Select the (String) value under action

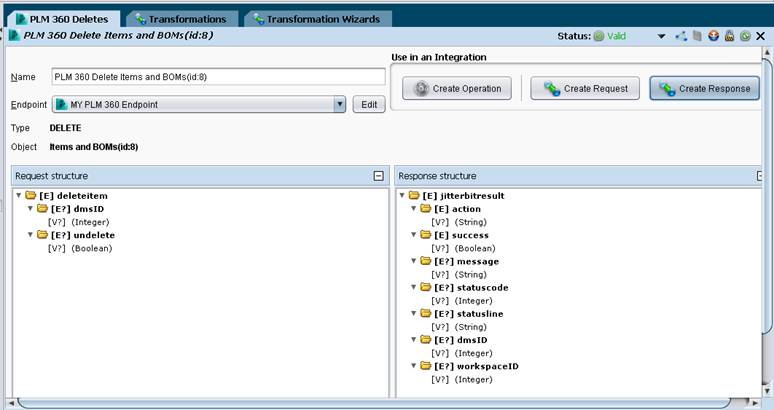[x=470, y=223]
